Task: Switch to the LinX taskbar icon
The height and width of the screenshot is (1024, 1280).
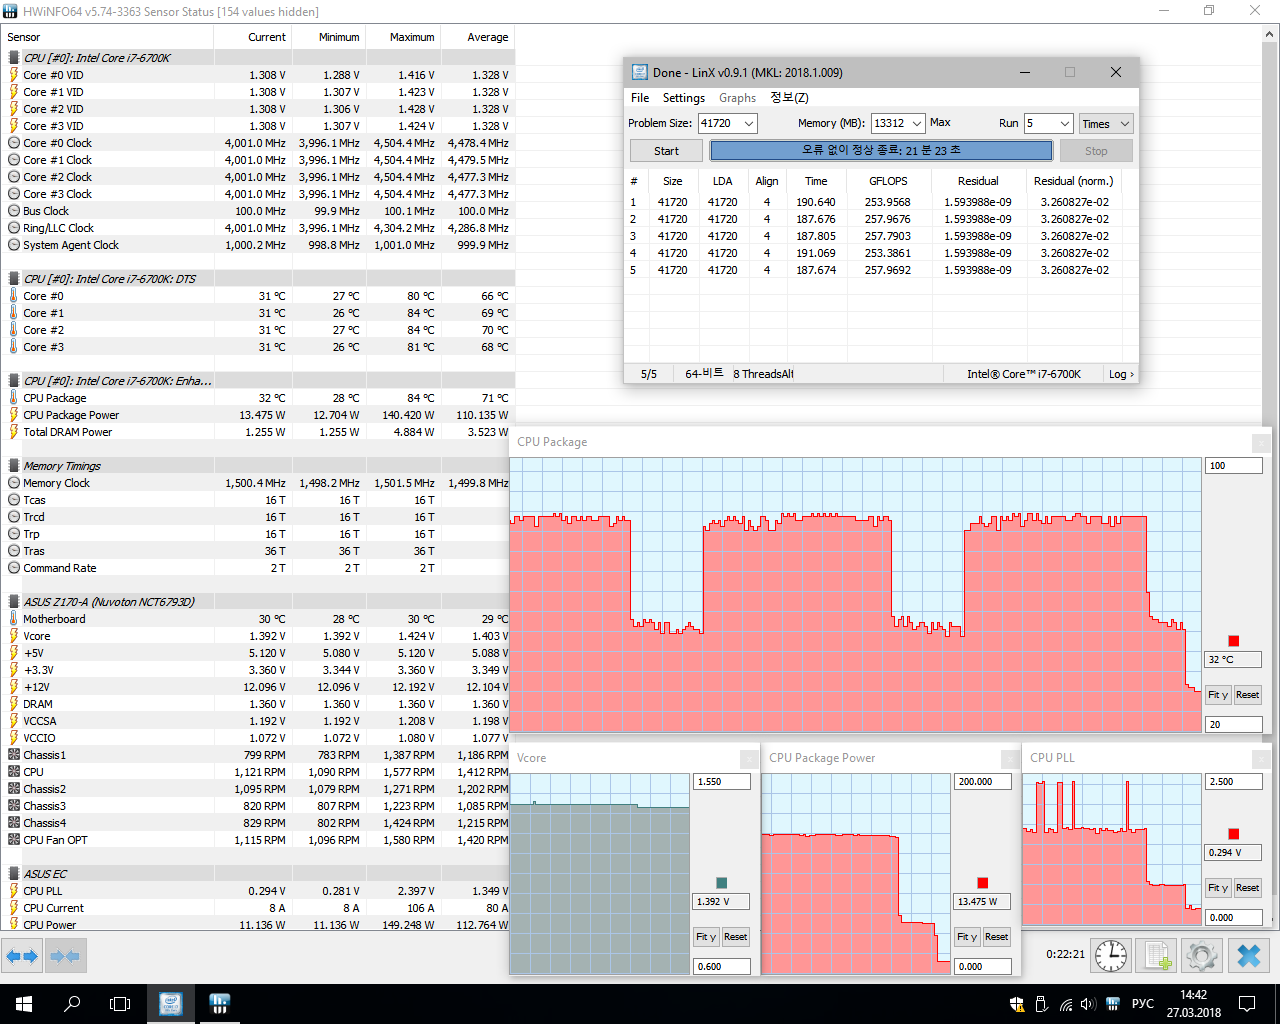Action: pyautogui.click(x=171, y=1004)
